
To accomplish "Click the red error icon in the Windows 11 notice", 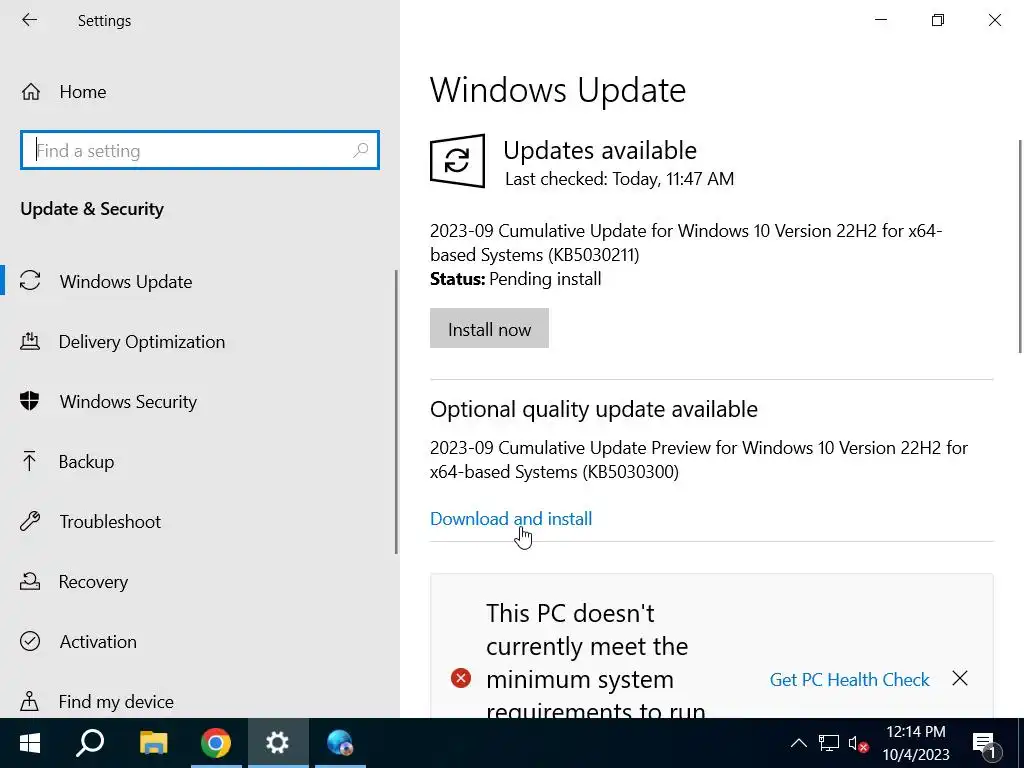I will (x=461, y=679).
